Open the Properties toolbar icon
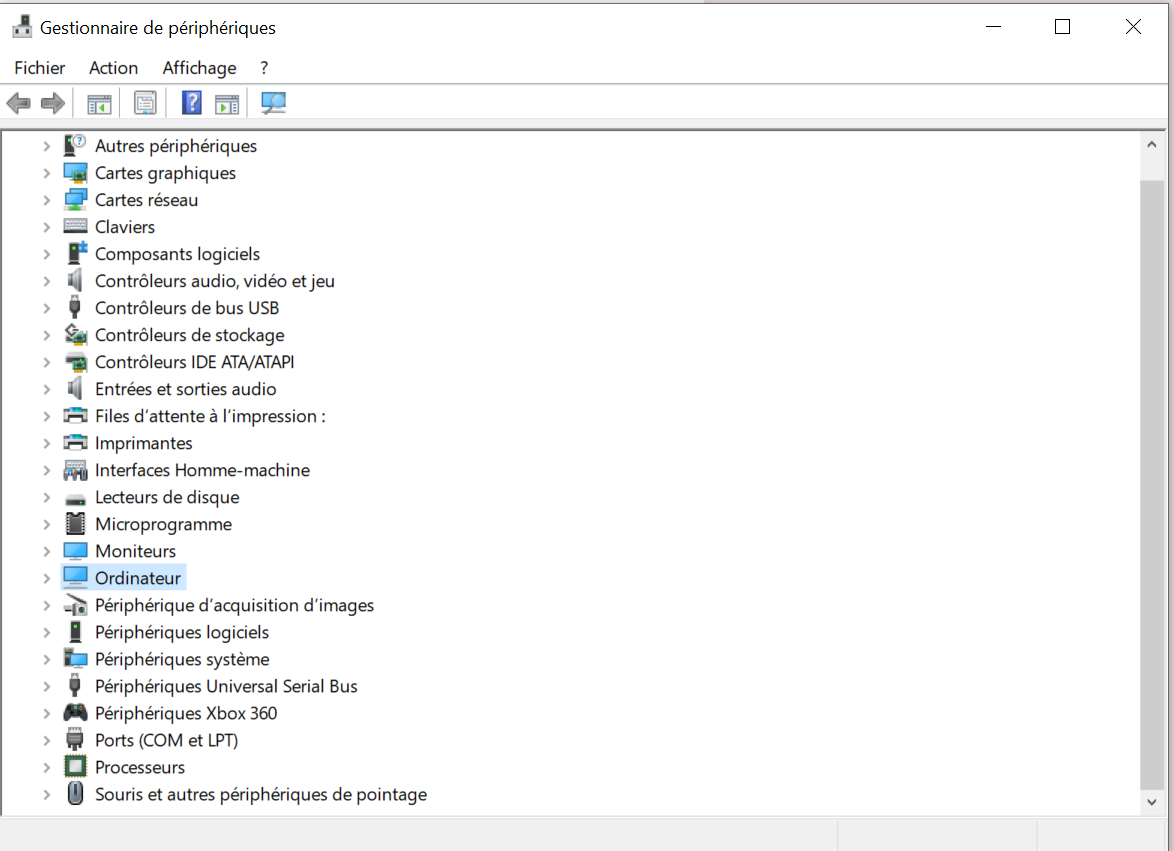The image size is (1174, 851). (x=145, y=103)
